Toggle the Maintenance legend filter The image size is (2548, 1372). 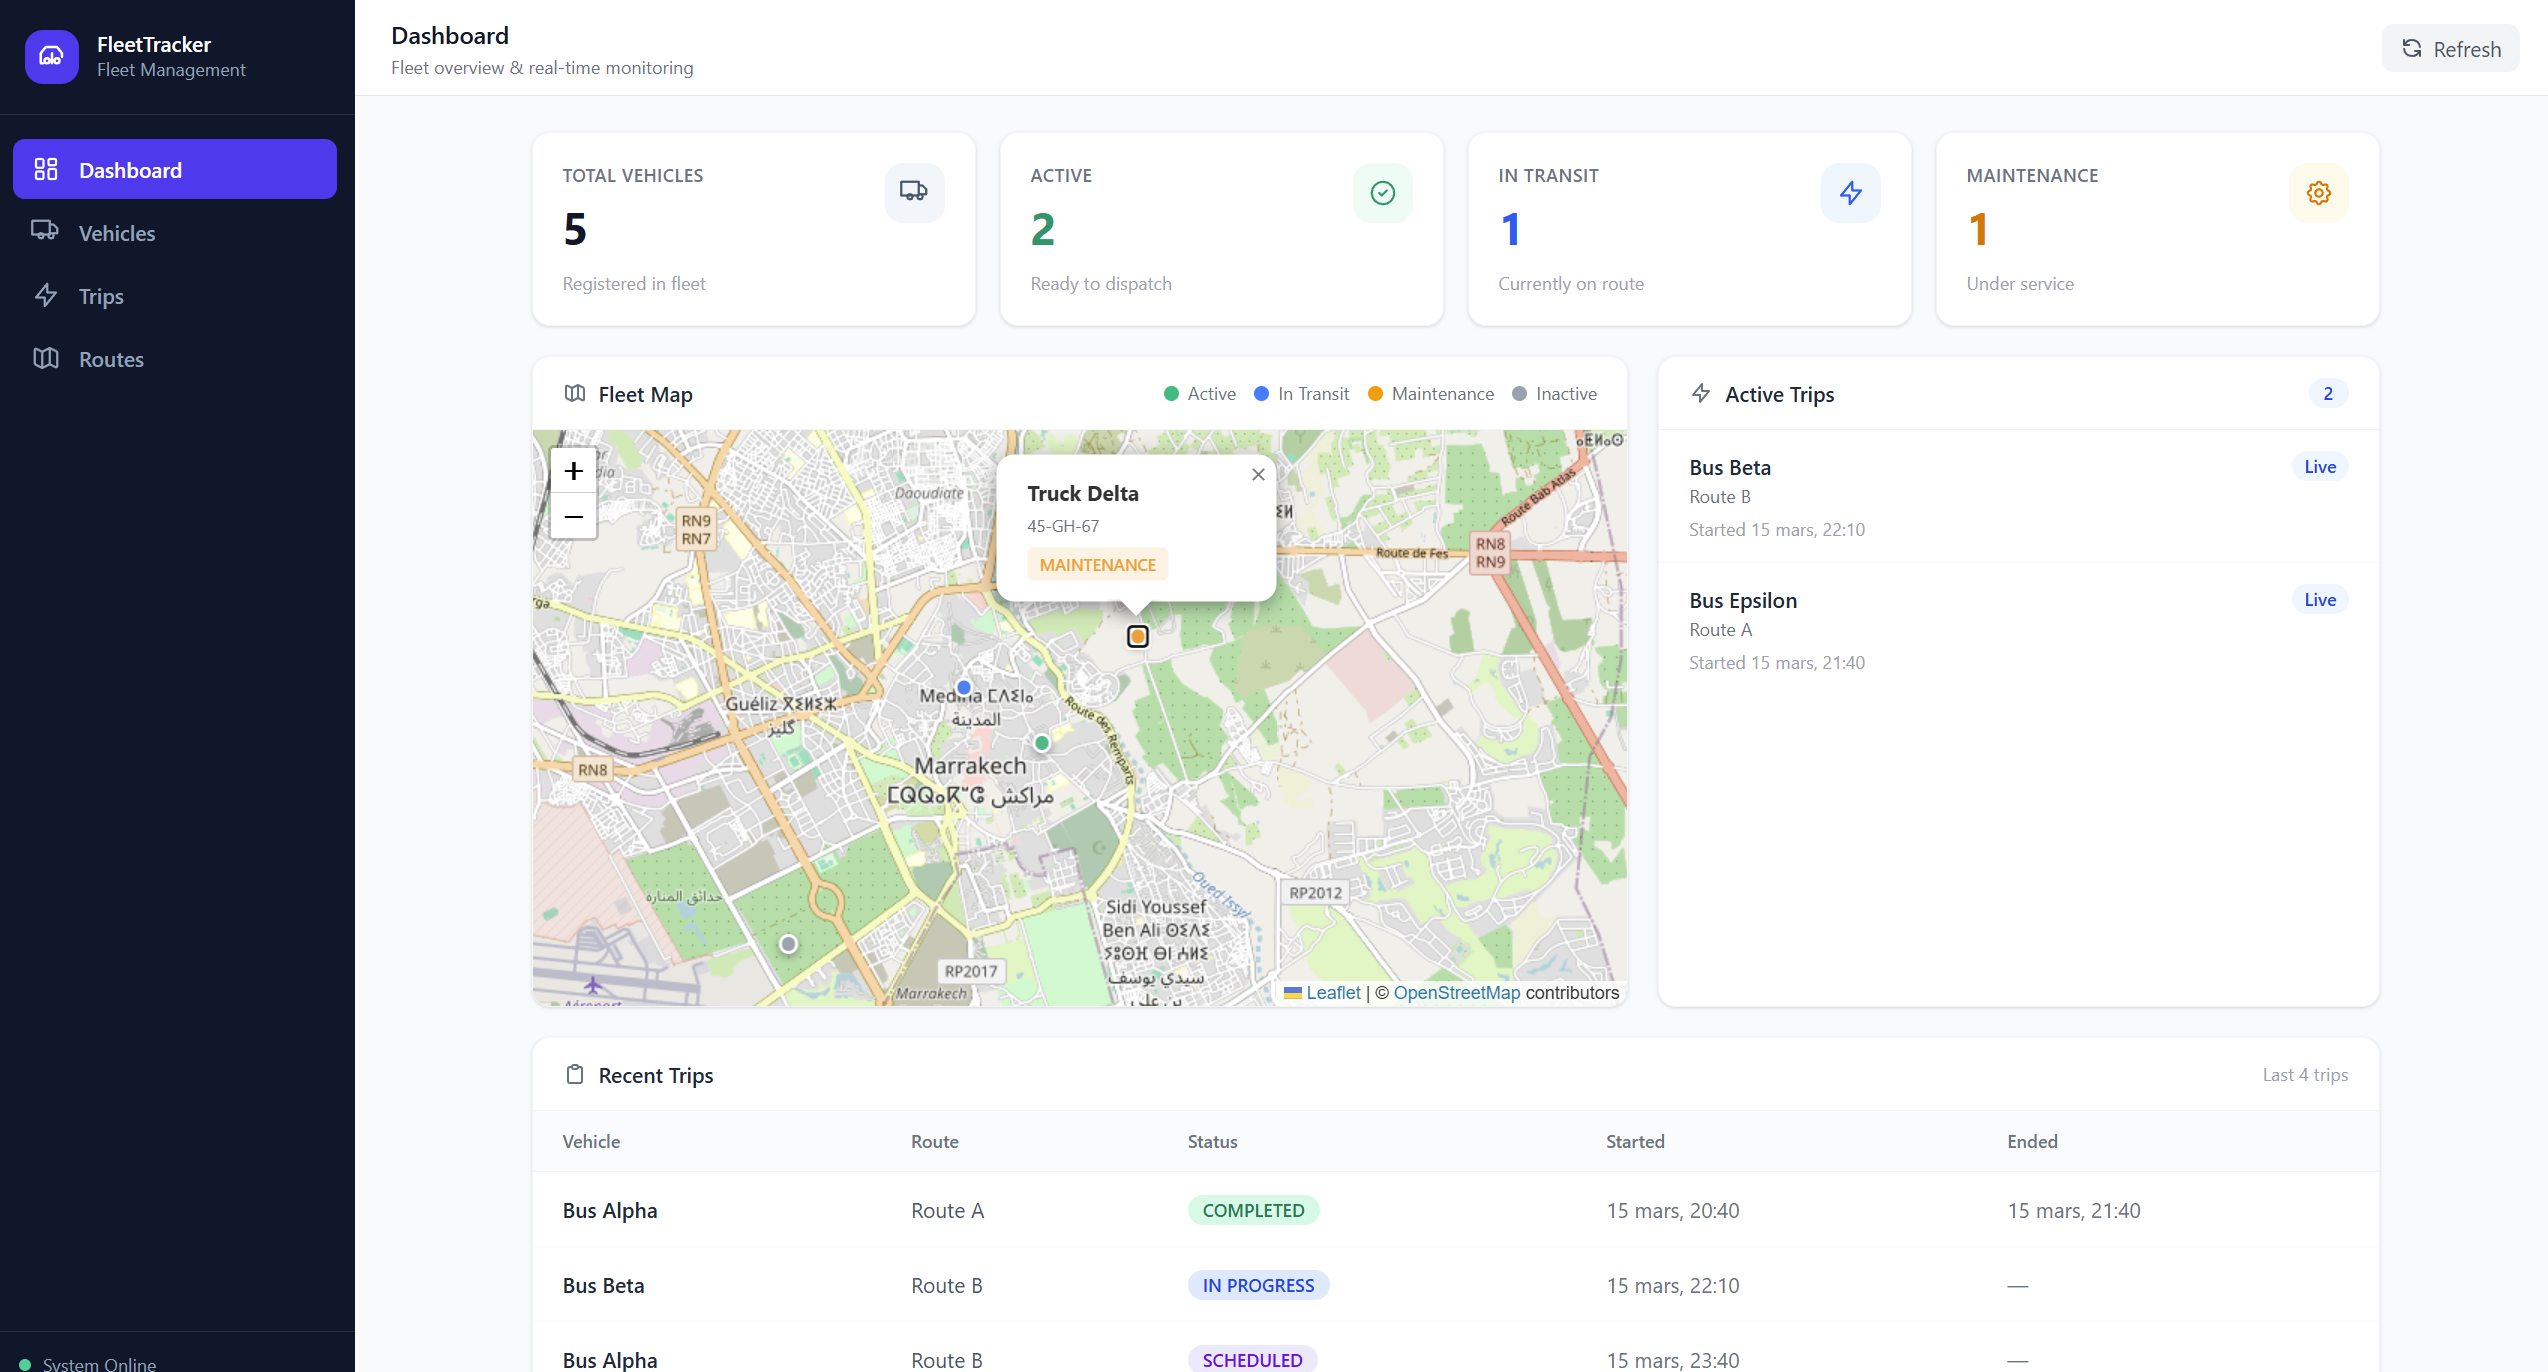(1430, 393)
